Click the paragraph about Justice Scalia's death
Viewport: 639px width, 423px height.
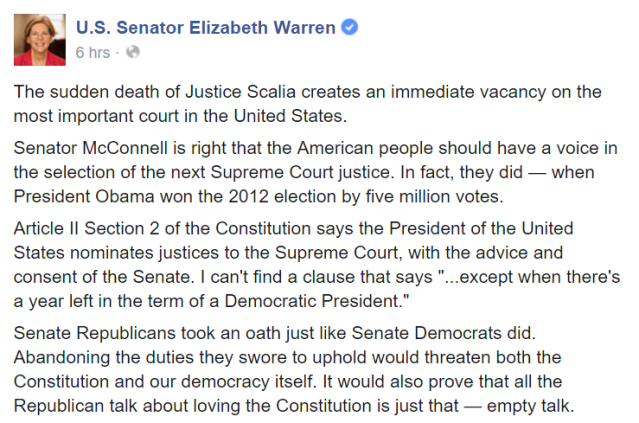pyautogui.click(x=308, y=101)
